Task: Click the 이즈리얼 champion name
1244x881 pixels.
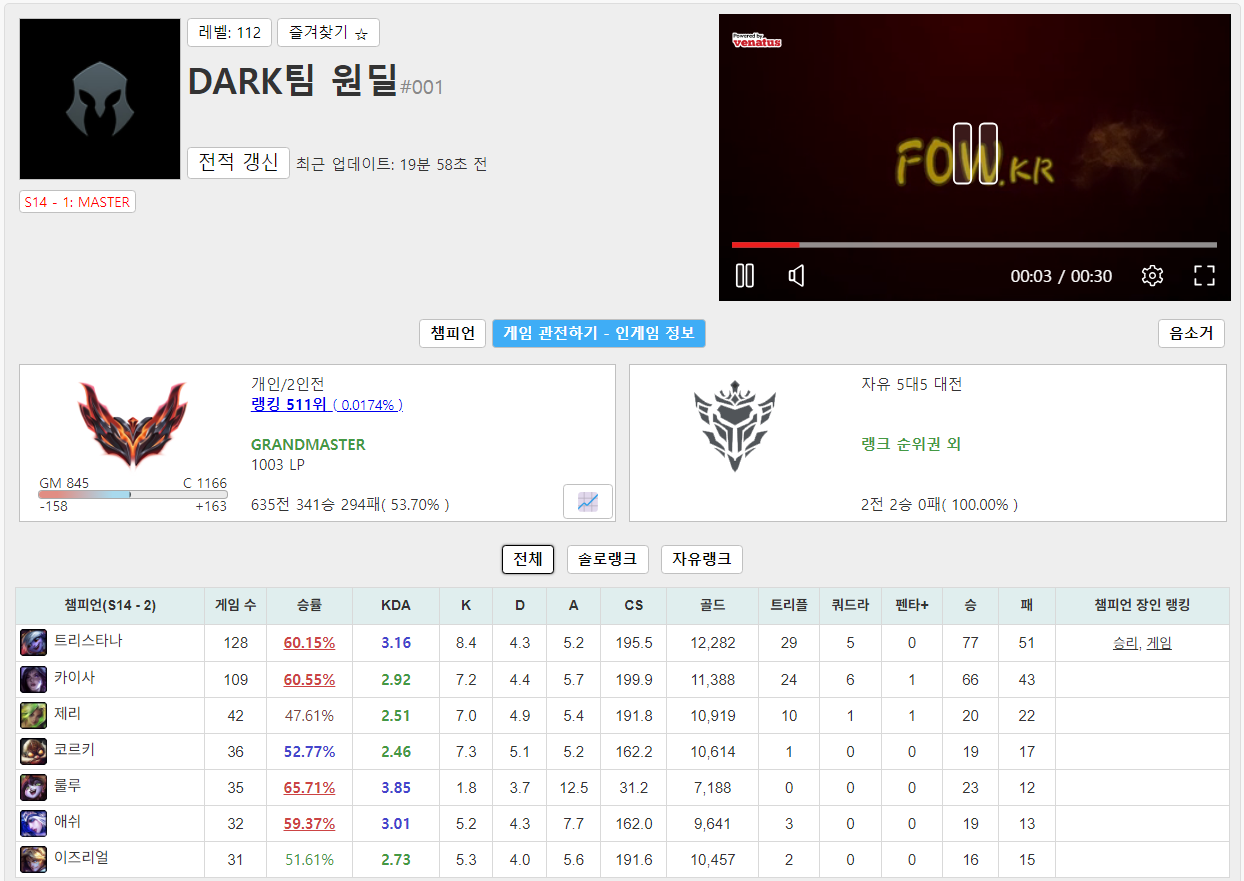Action: [x=81, y=856]
